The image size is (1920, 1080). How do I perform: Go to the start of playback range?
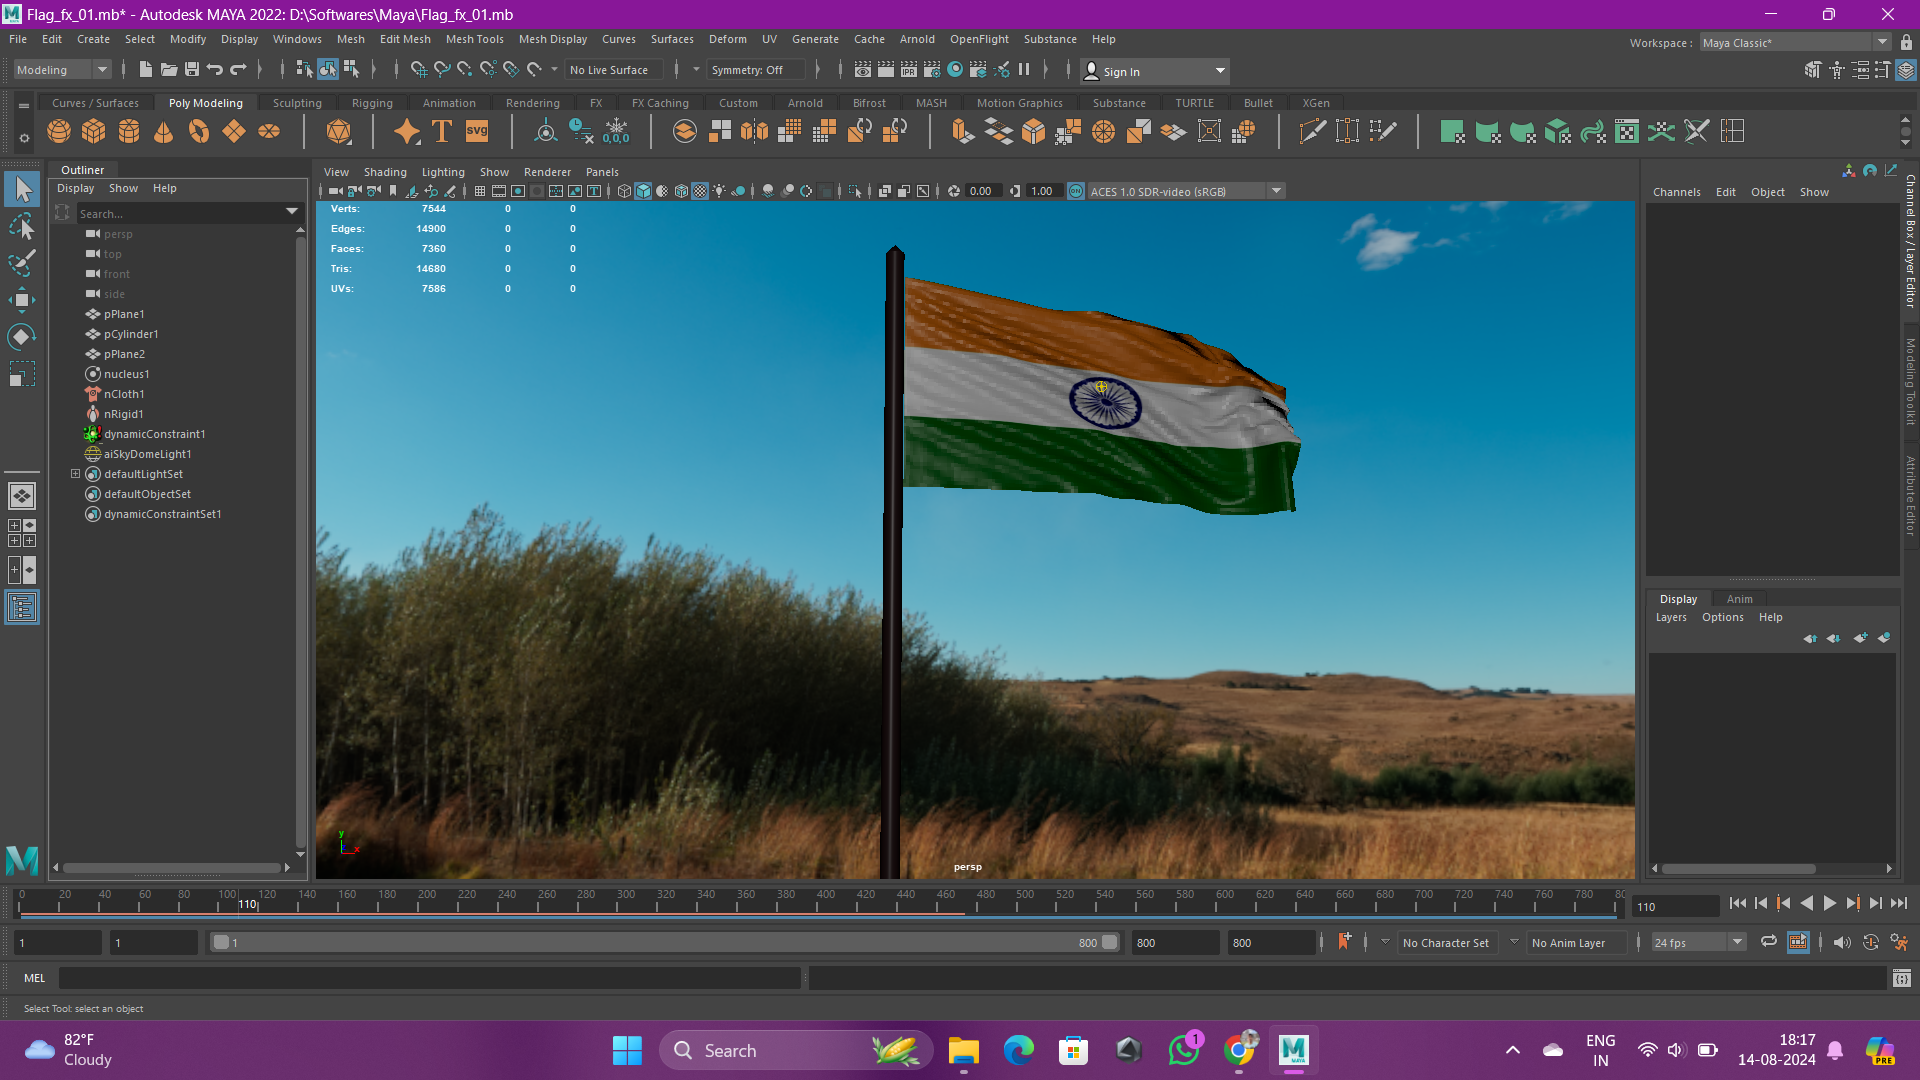click(x=1738, y=903)
